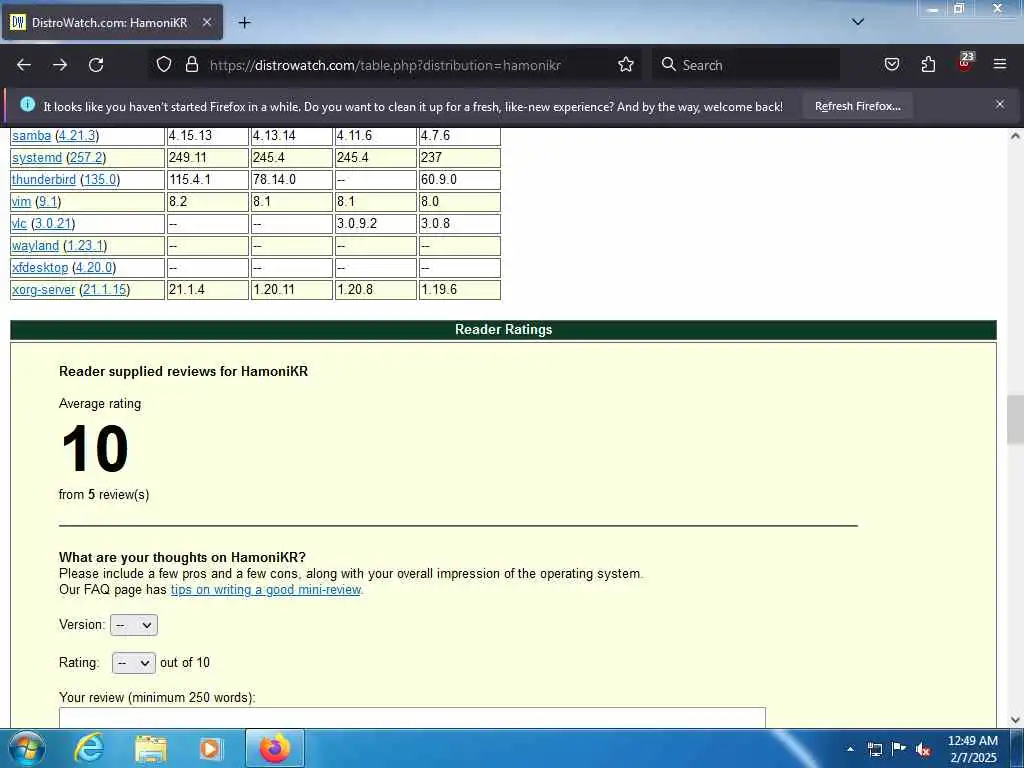Click the scrollbar up arrow
The width and height of the screenshot is (1024, 768).
click(x=1015, y=136)
